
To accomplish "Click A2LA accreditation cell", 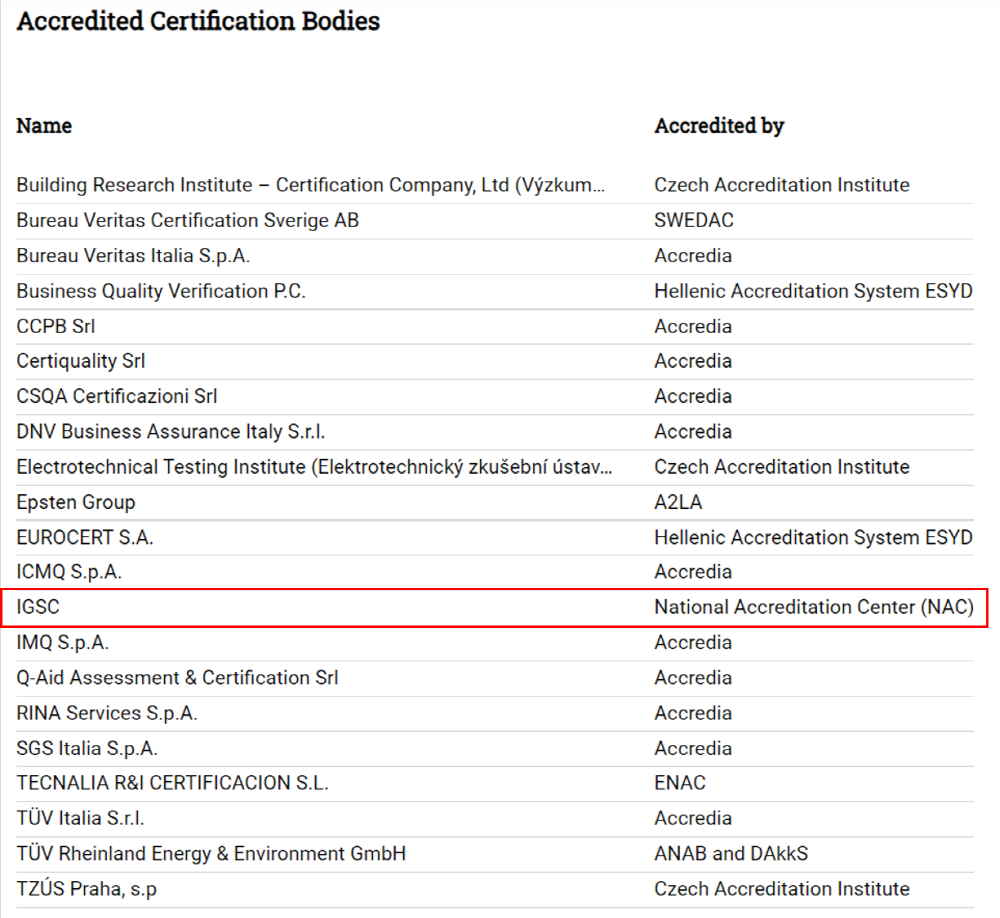I will click(x=678, y=503).
